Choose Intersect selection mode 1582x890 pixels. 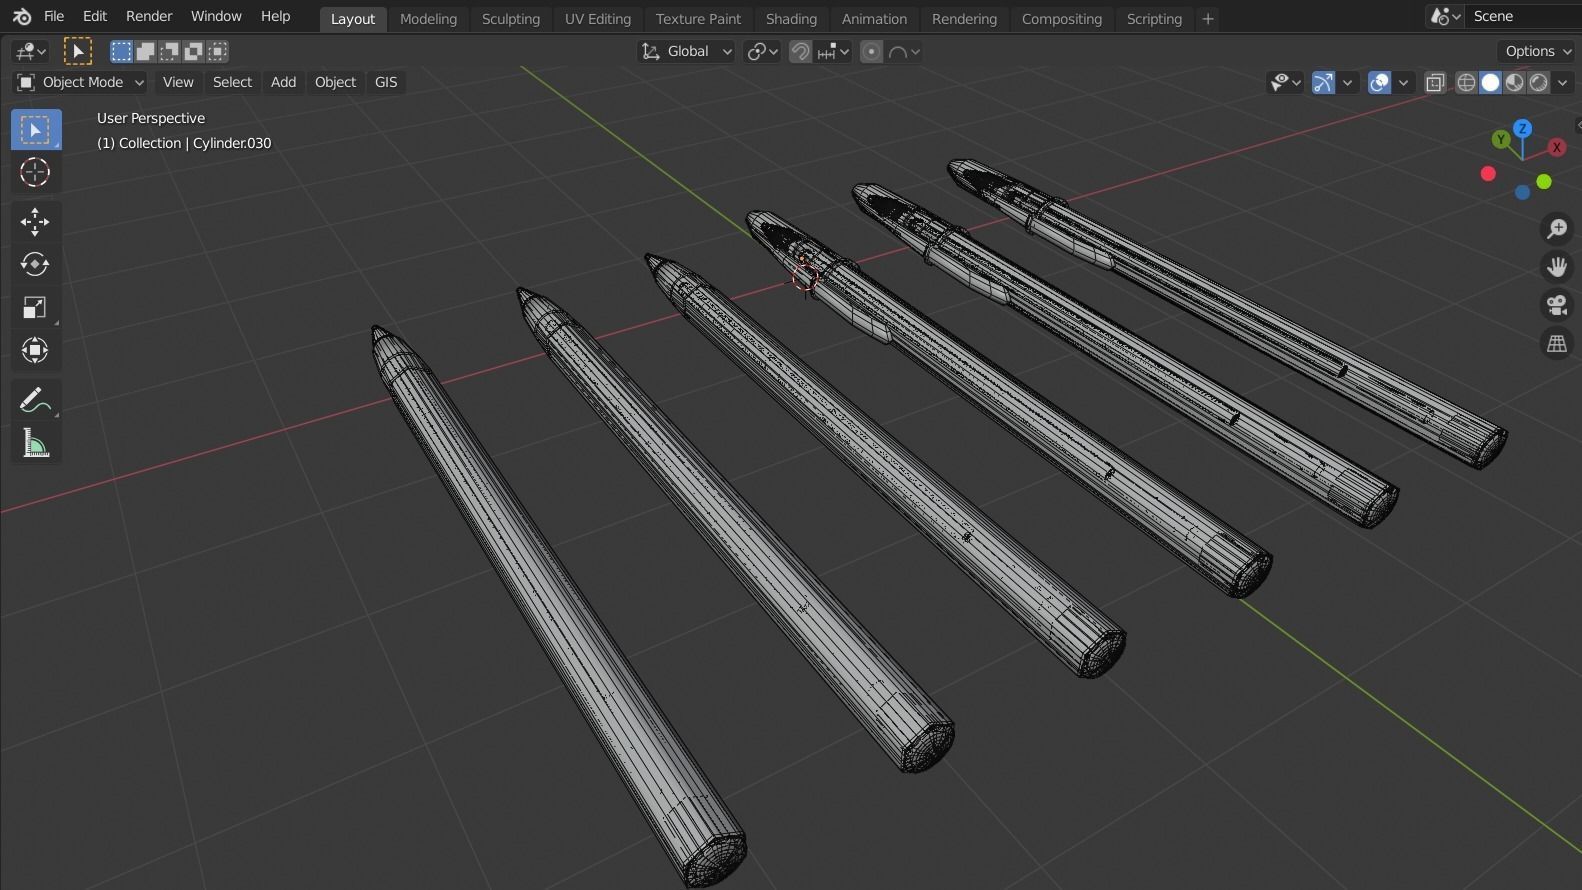point(217,51)
